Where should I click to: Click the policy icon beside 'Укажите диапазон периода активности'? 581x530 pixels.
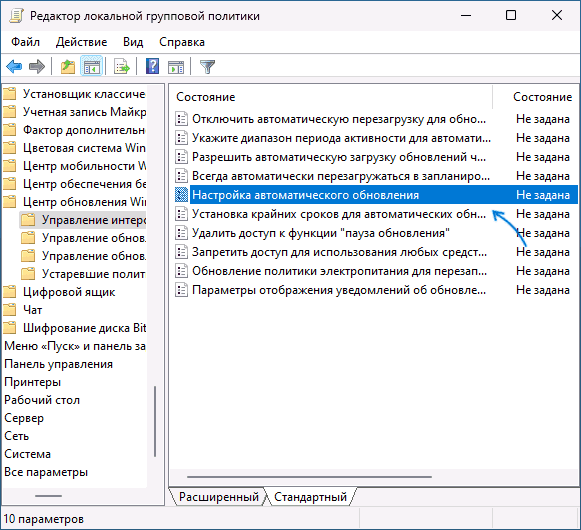[x=181, y=138]
